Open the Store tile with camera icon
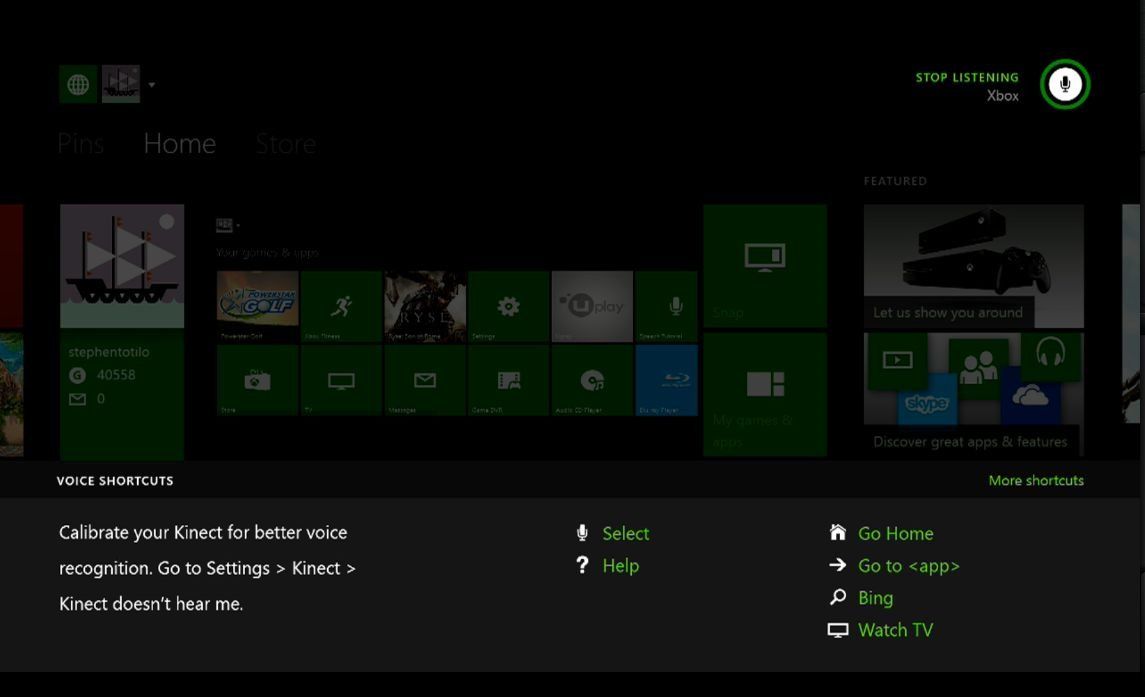This screenshot has width=1145, height=697. tap(256, 380)
